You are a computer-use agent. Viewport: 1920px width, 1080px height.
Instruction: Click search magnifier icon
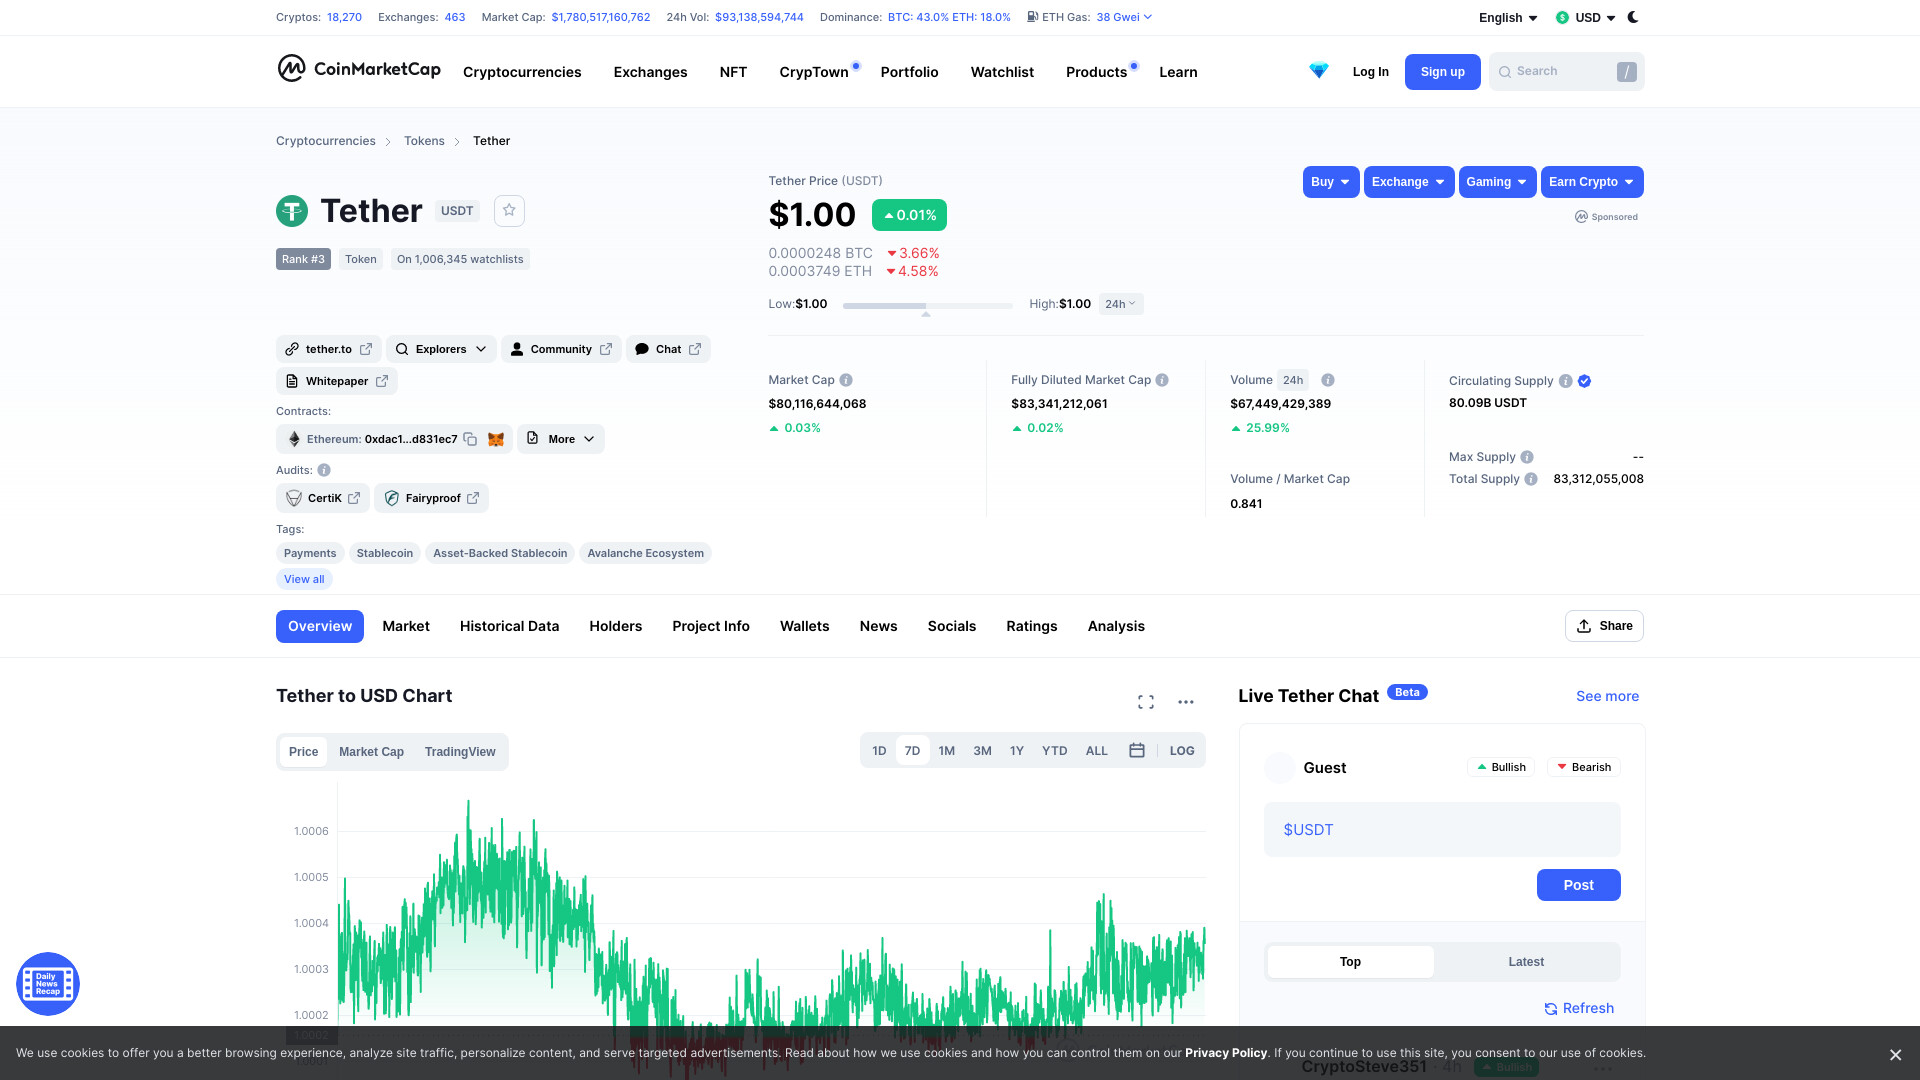point(1505,72)
